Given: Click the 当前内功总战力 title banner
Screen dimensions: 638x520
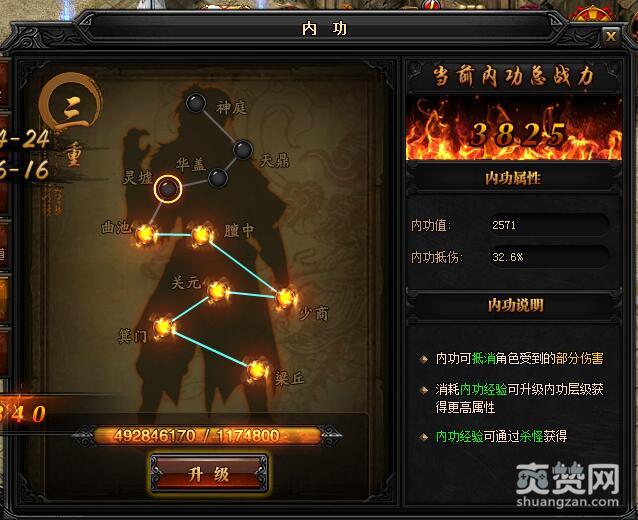Looking at the screenshot, I should click(513, 76).
